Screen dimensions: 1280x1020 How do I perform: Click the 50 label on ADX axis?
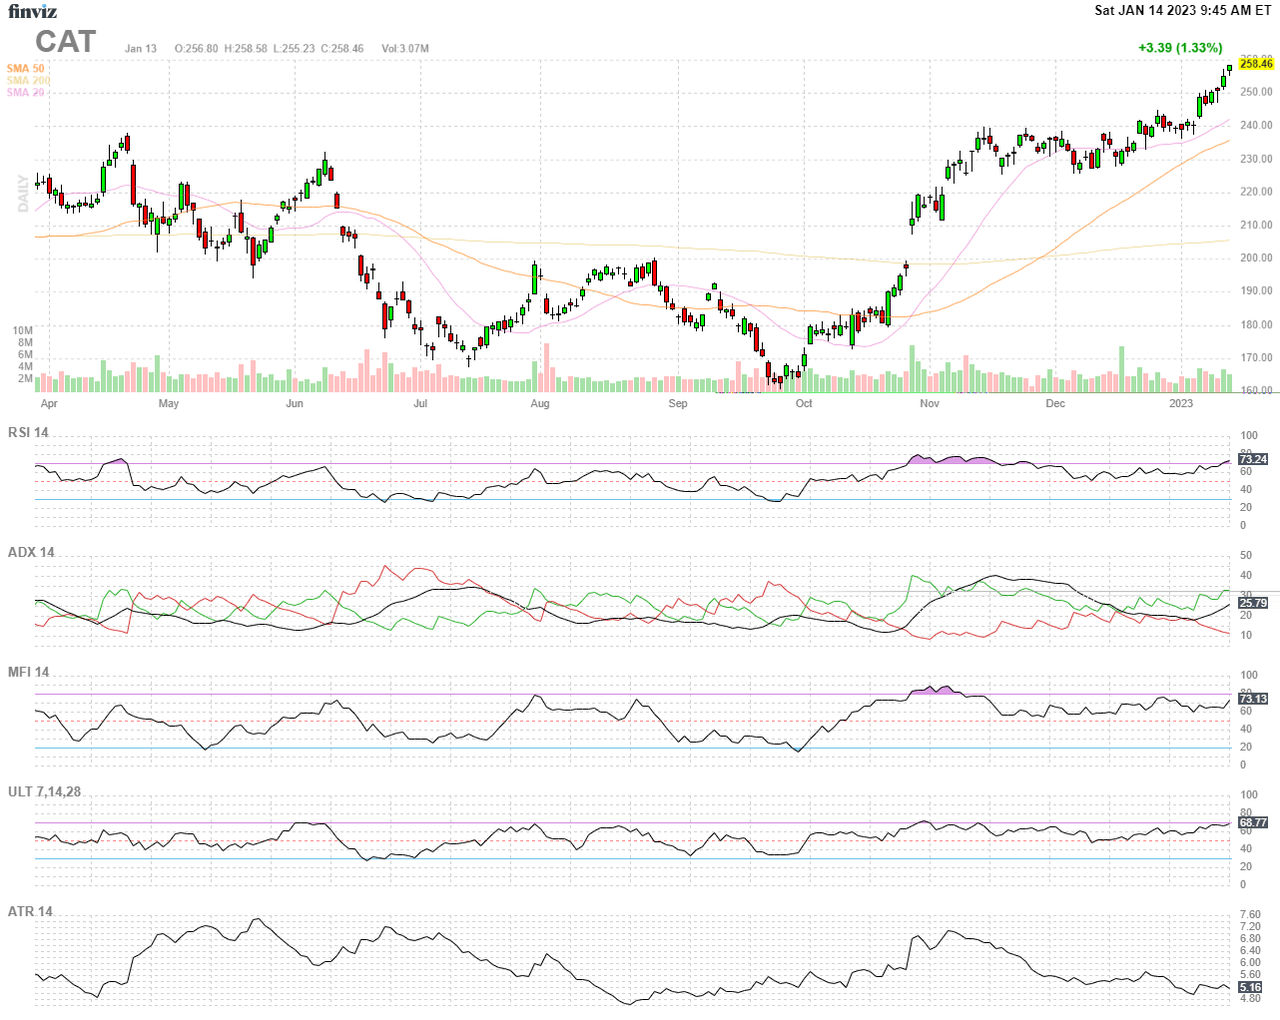tap(1246, 556)
